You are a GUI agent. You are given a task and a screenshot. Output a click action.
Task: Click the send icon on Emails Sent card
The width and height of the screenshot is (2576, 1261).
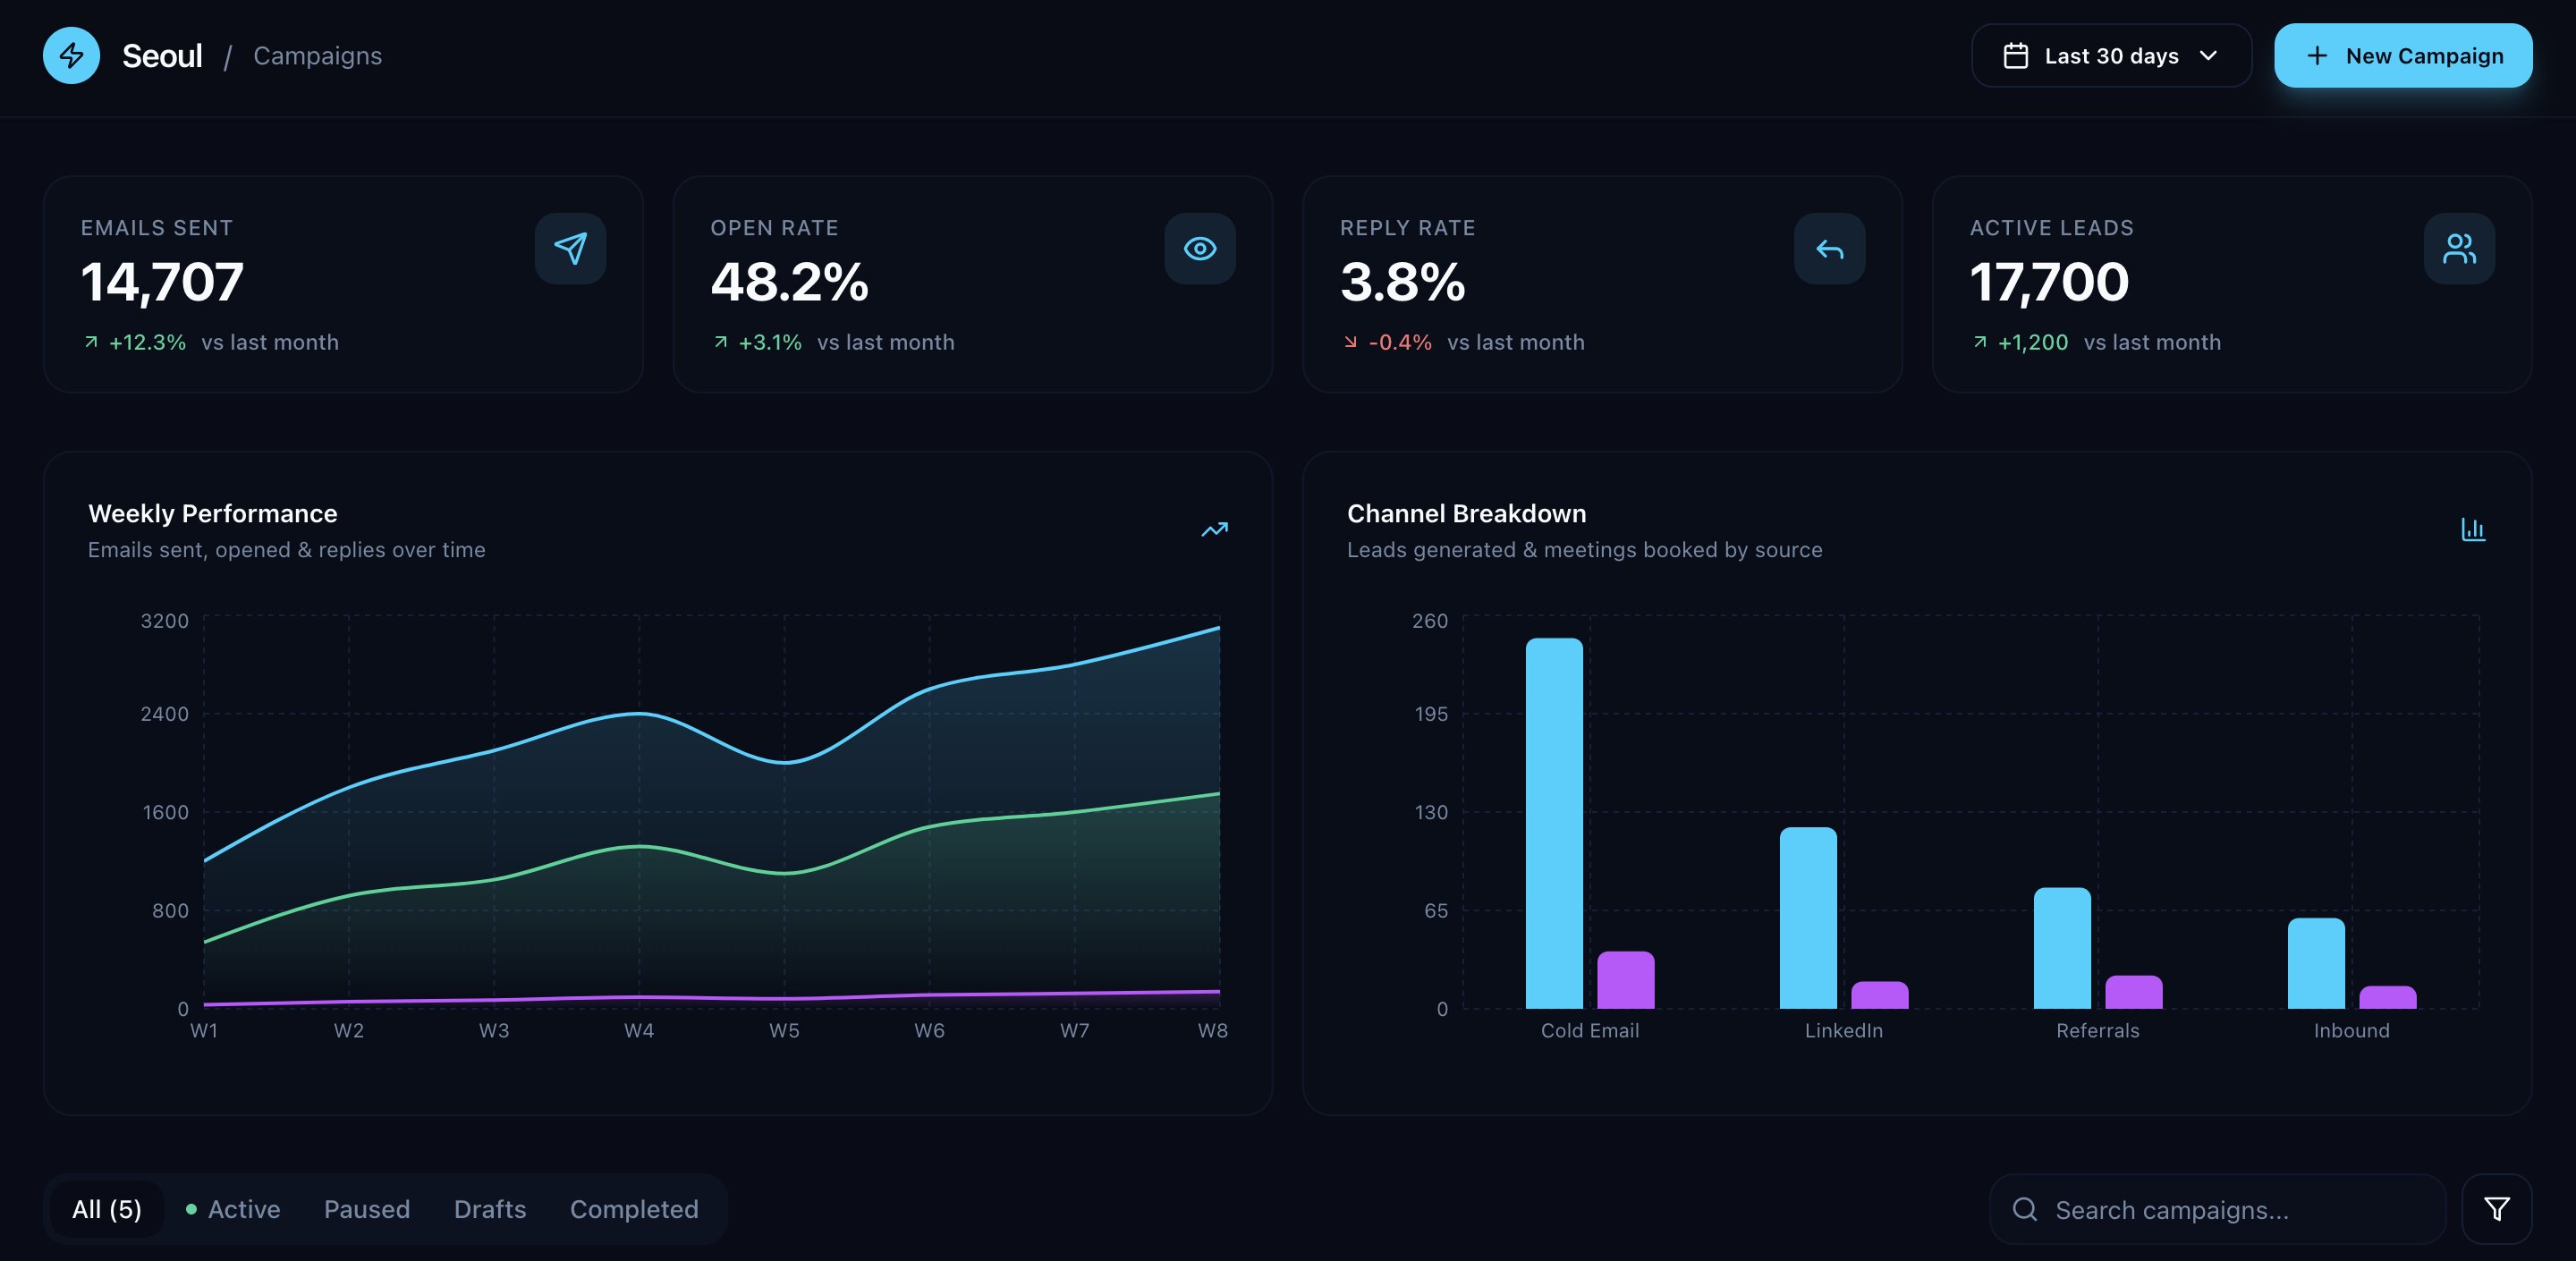(570, 249)
